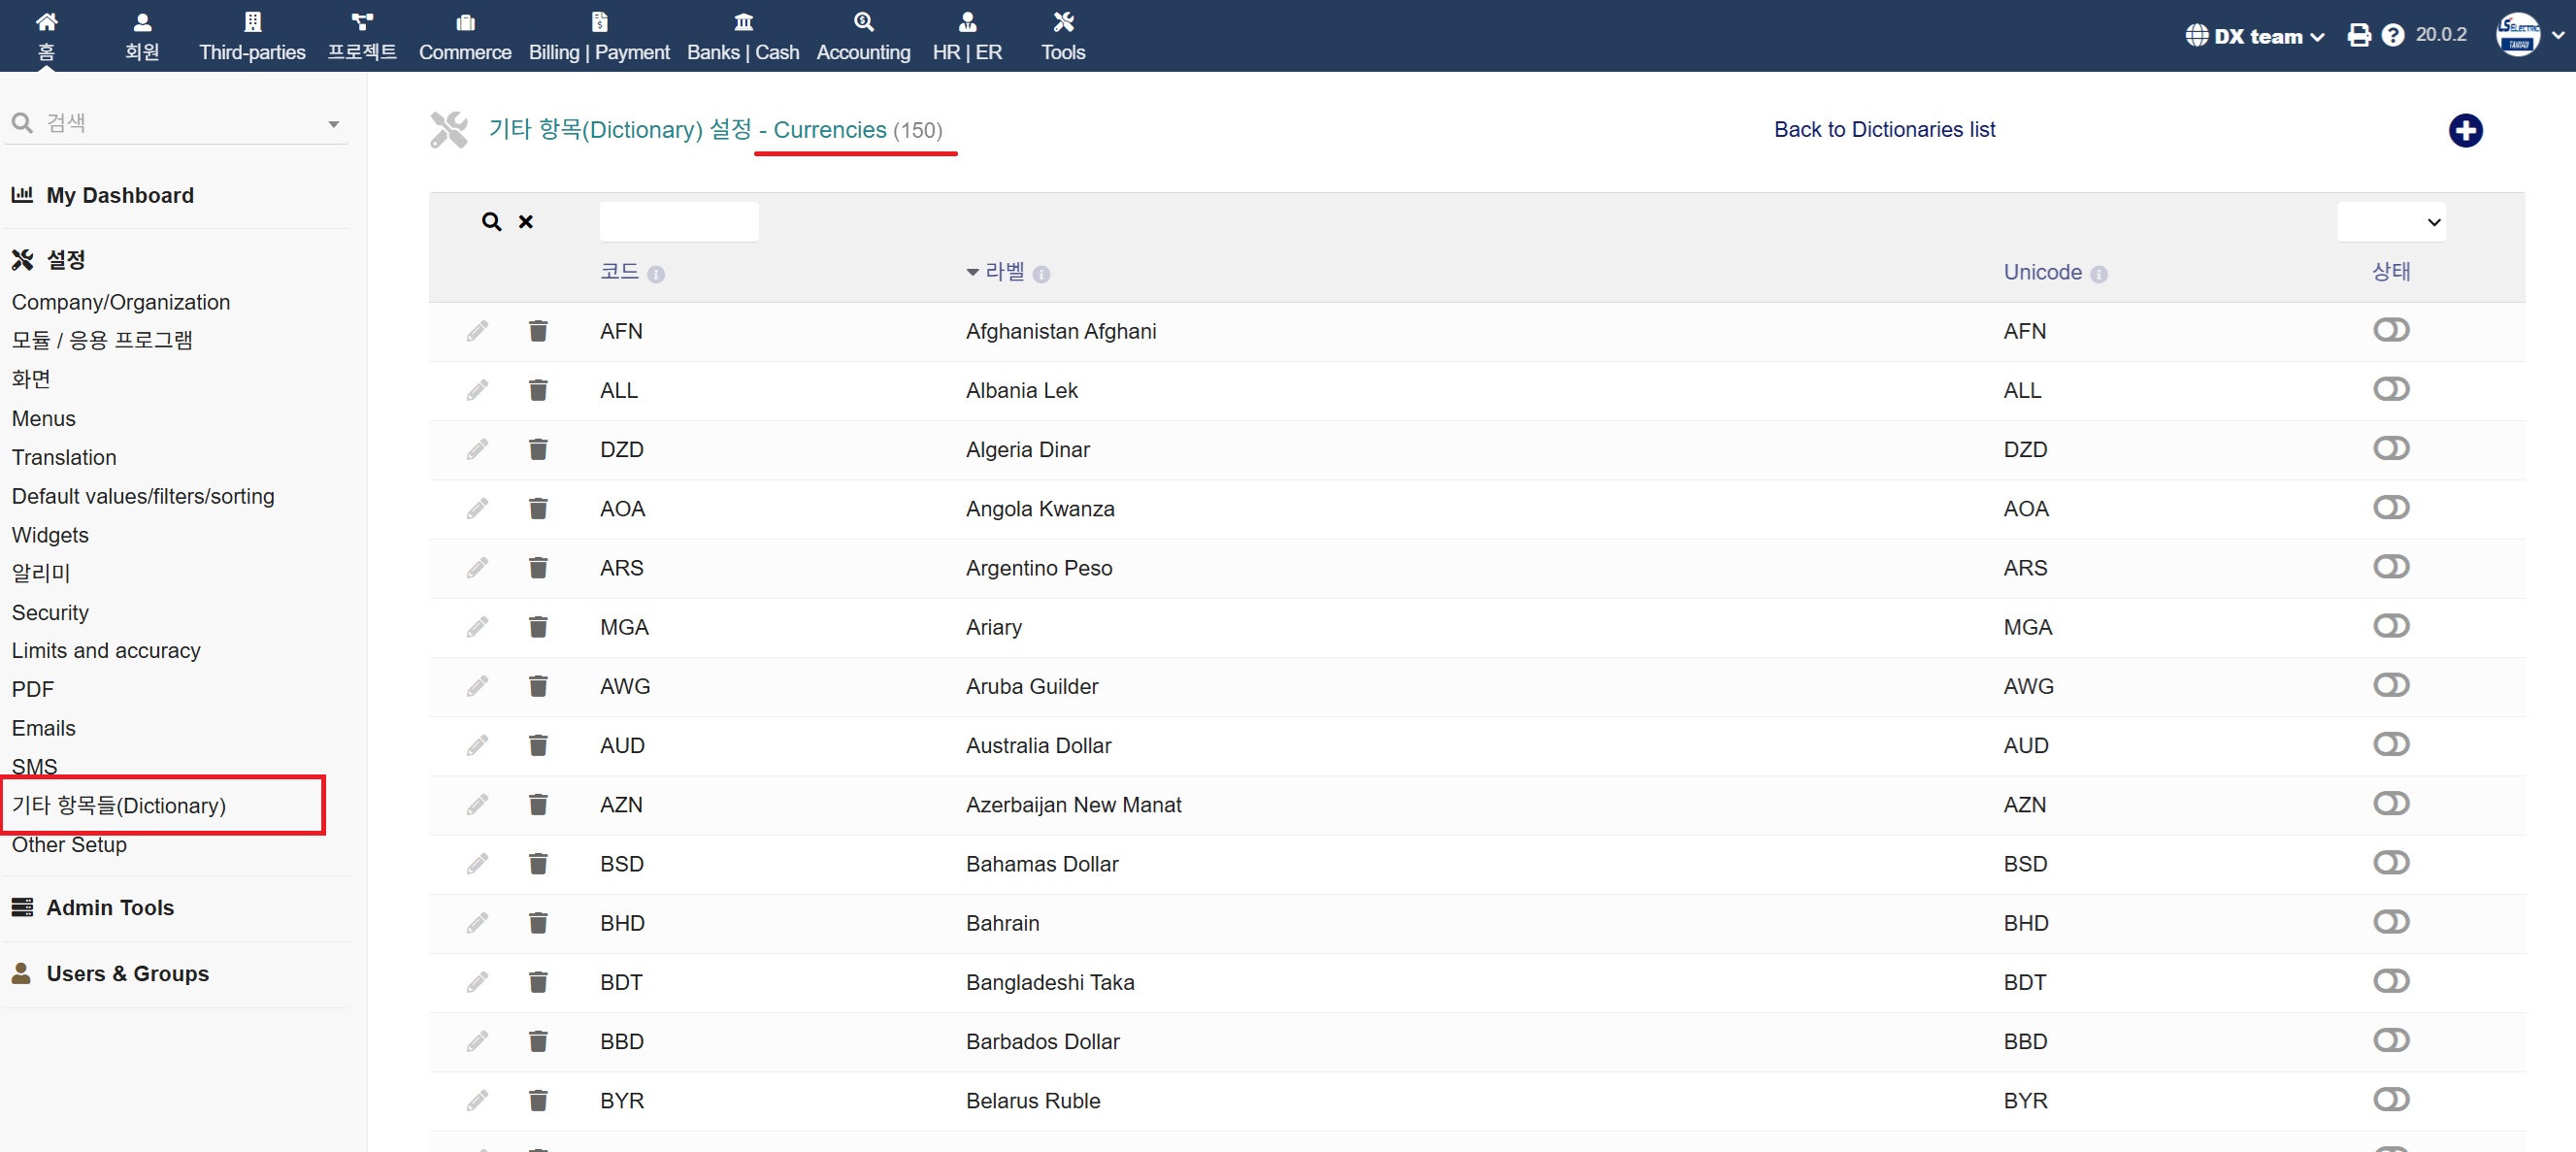Delete the Albania Lek row via trash icon
2576x1152 pixels.
[538, 390]
